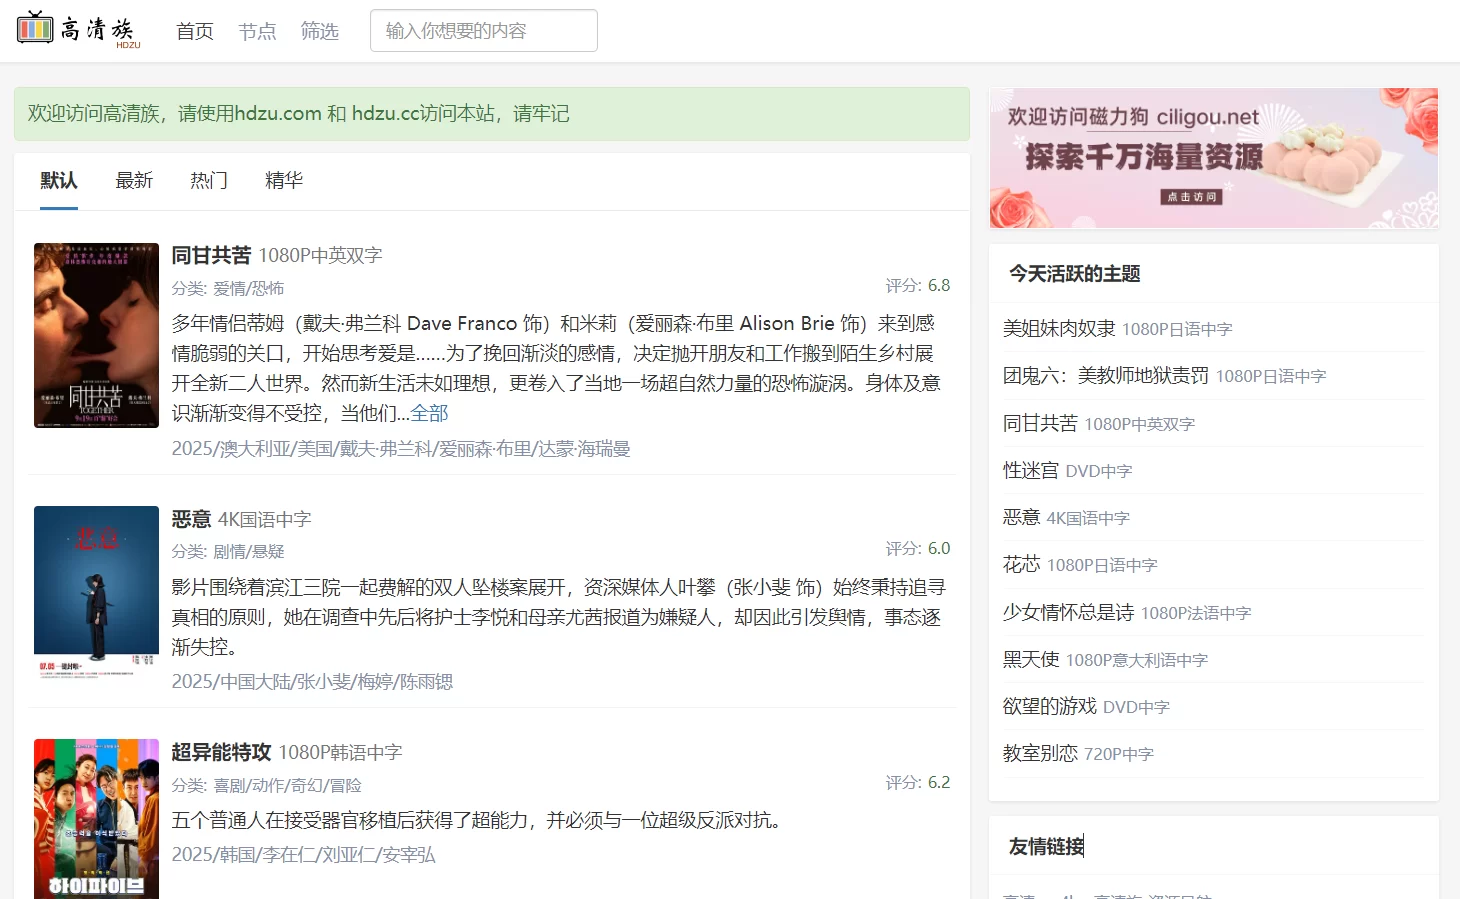Click the 同甘共苦 poster thumbnail

click(95, 335)
